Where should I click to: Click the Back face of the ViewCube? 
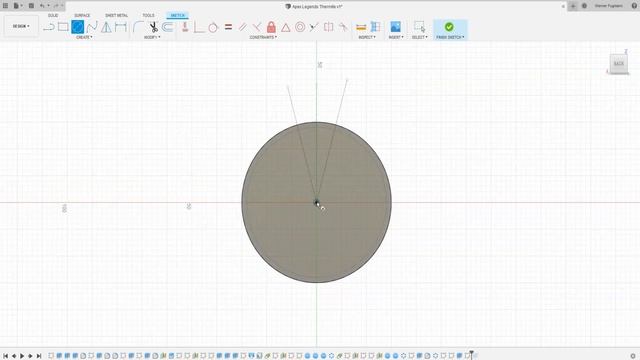point(619,64)
